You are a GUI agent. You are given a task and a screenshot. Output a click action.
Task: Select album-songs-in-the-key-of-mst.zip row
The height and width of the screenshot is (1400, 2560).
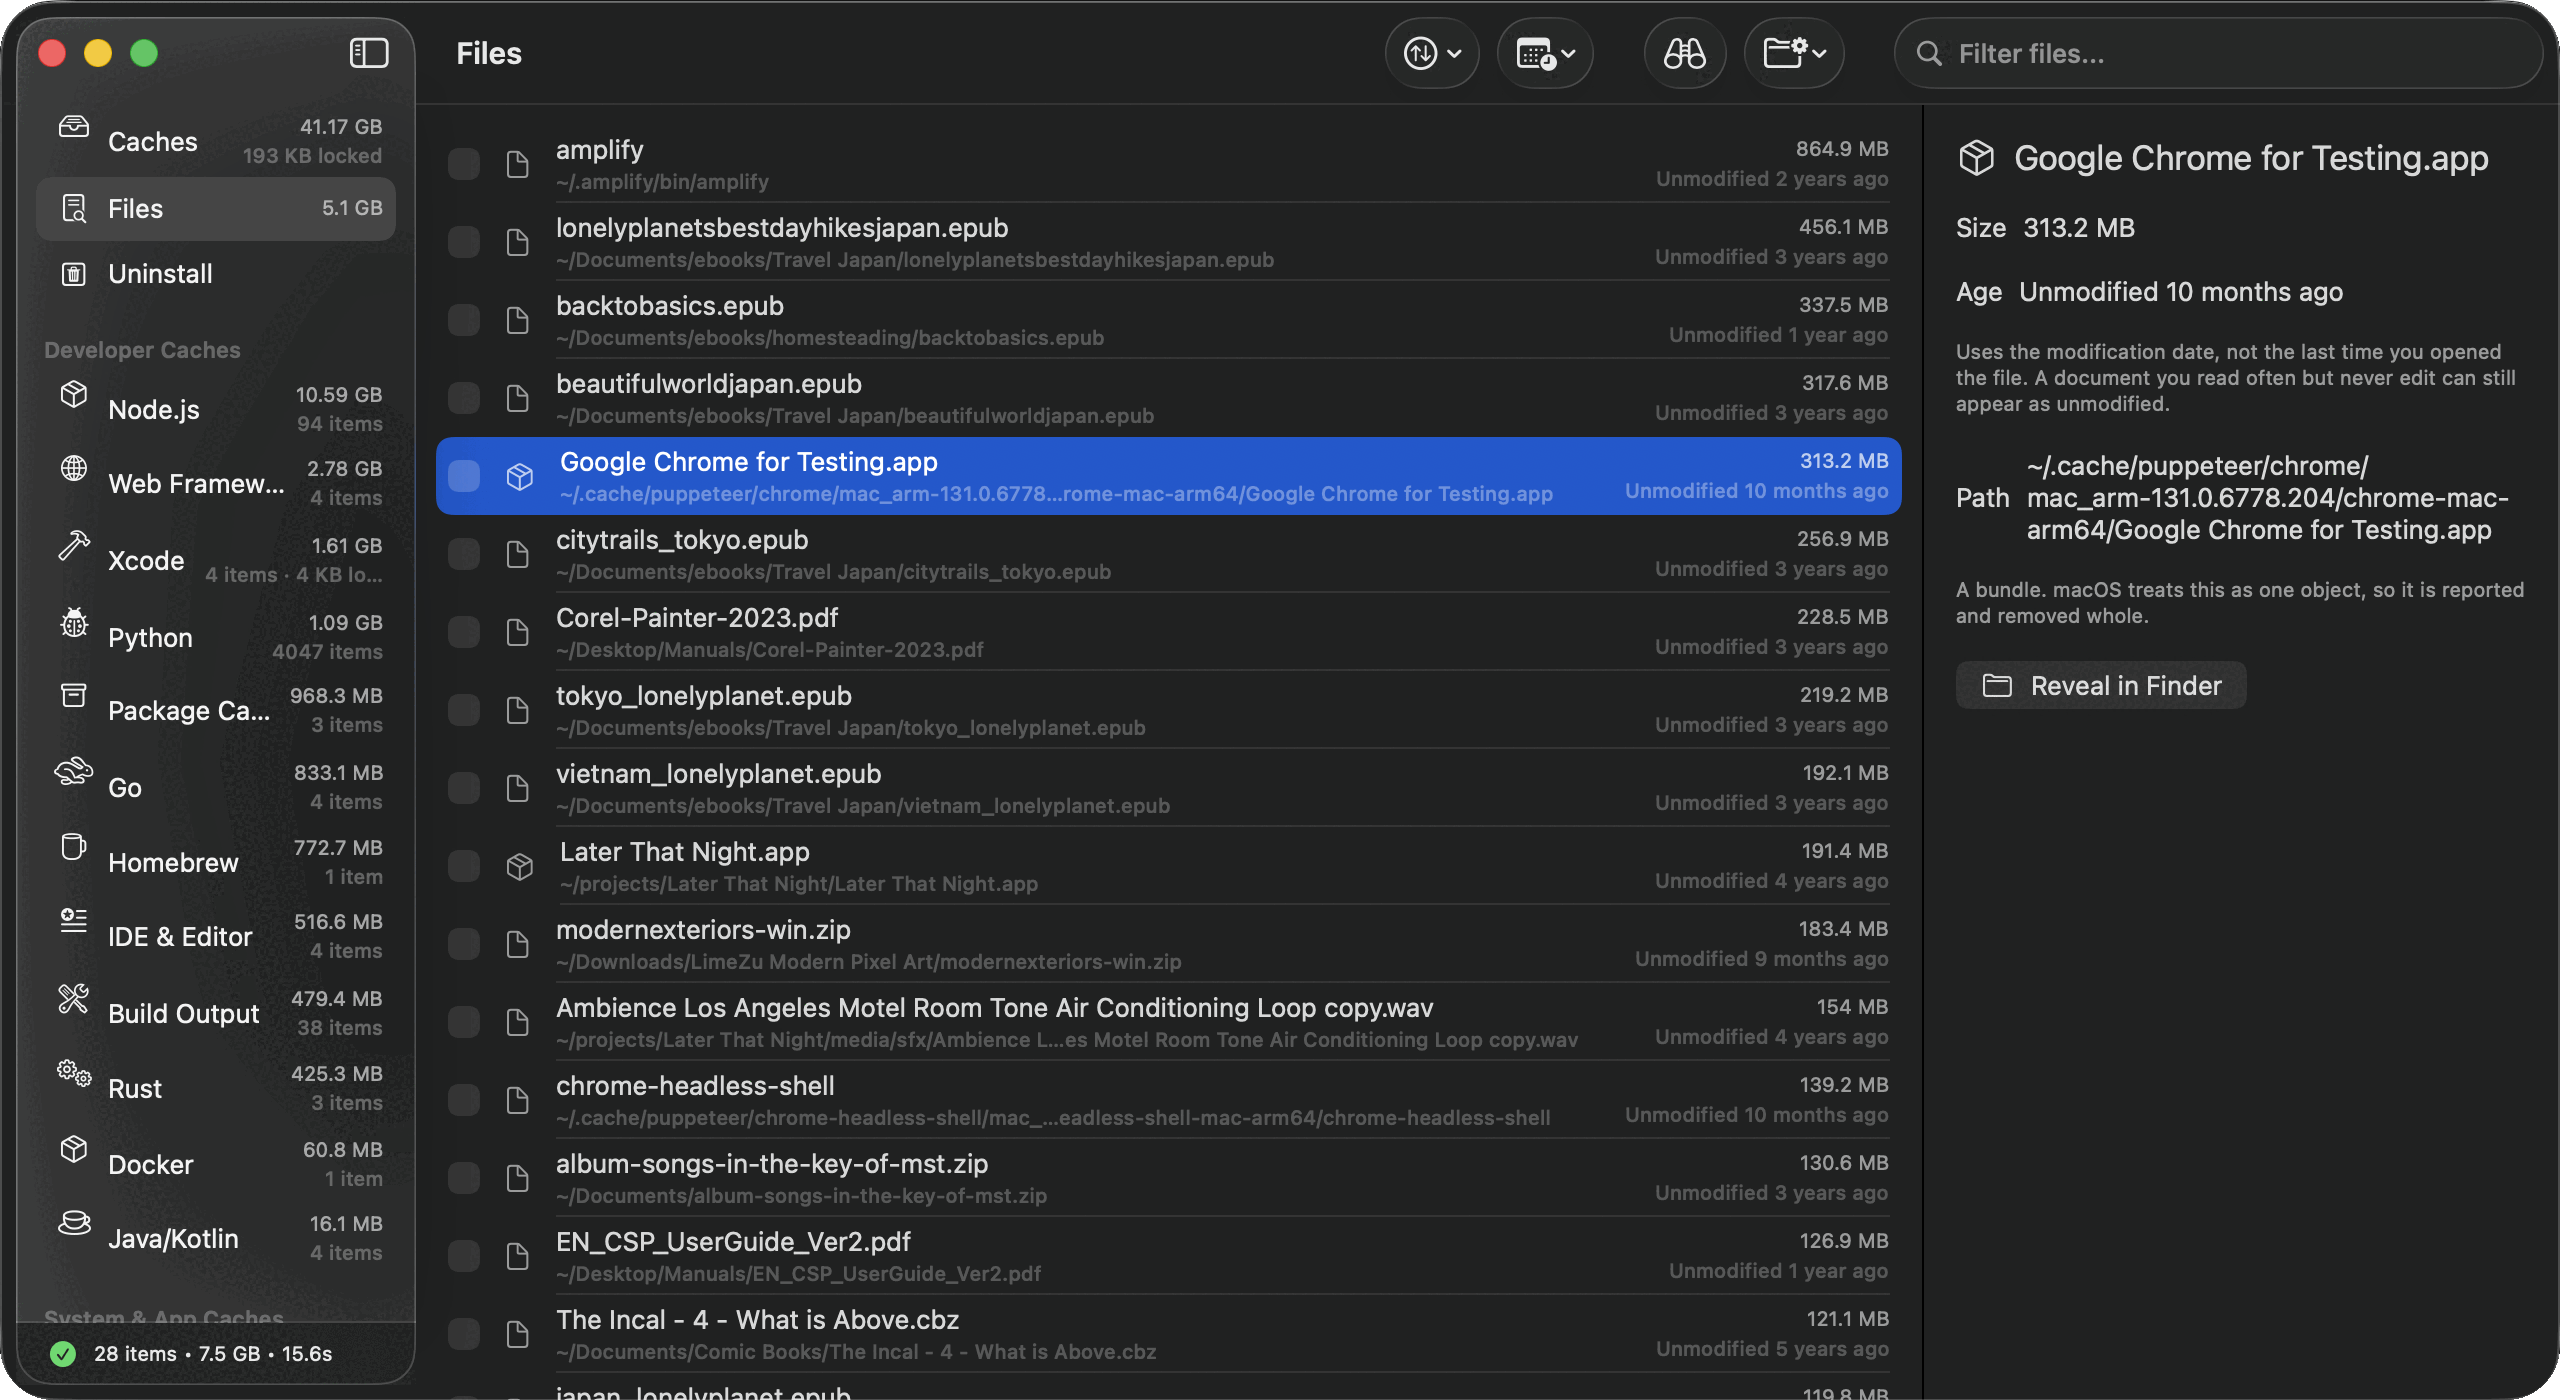(x=1168, y=1178)
